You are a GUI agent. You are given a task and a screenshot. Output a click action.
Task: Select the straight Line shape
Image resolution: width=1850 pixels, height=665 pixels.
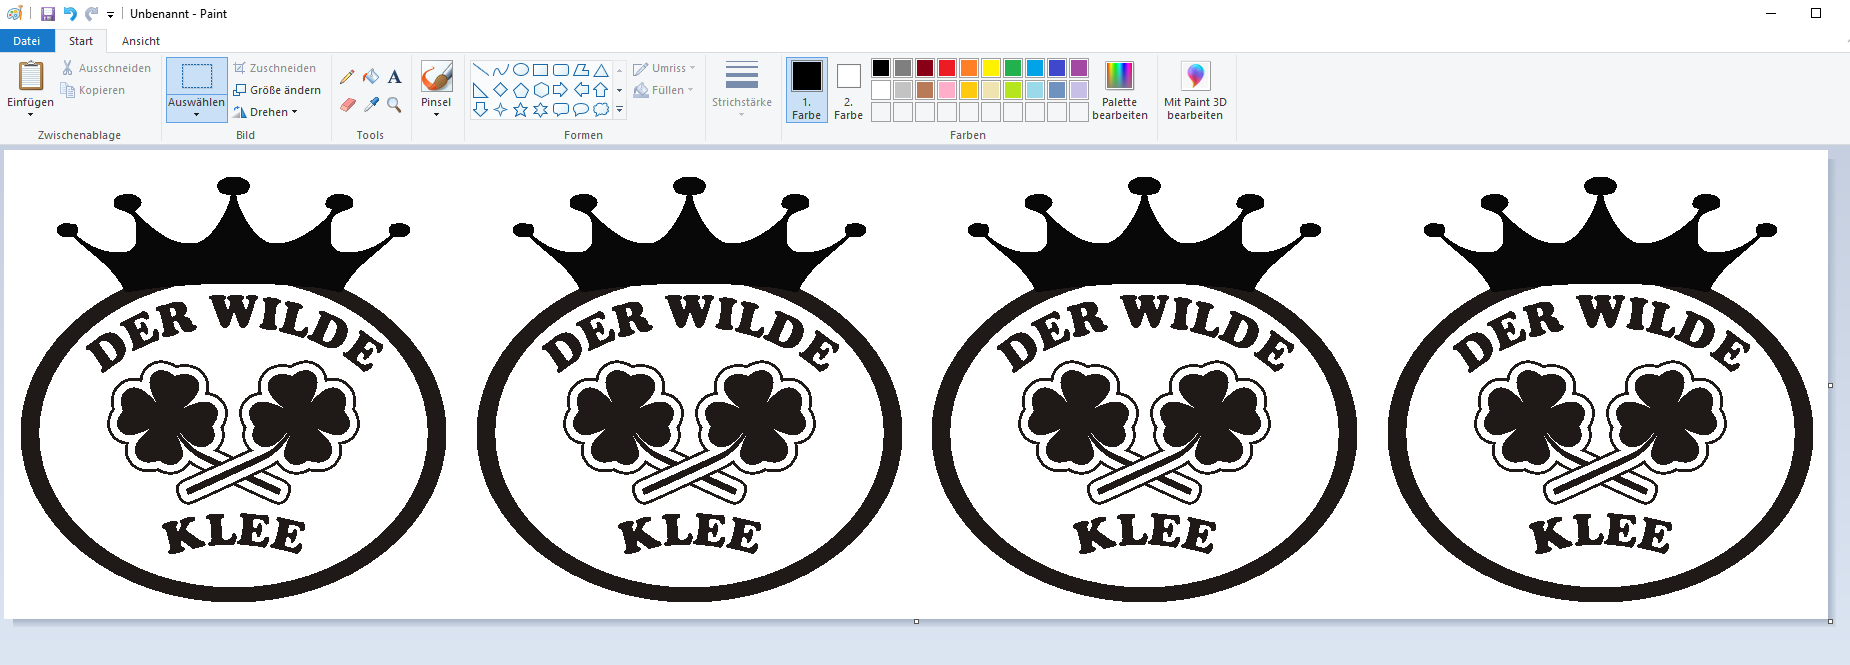(x=481, y=70)
